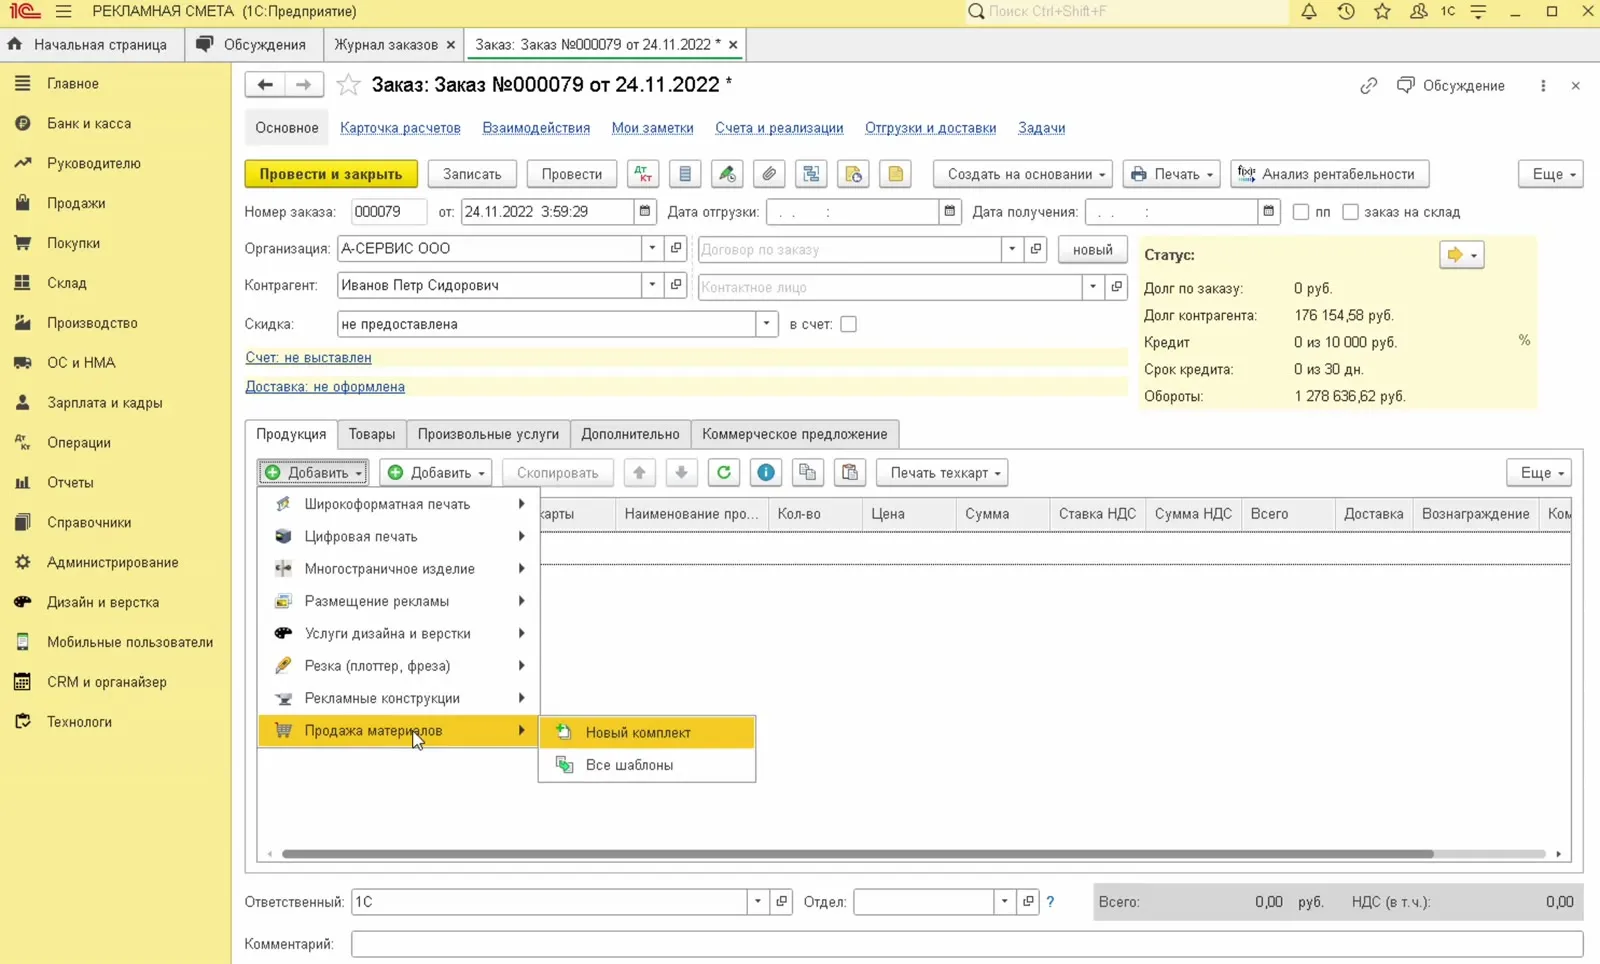Open the hamburger main menu
Image resolution: width=1600 pixels, height=964 pixels.
point(64,12)
